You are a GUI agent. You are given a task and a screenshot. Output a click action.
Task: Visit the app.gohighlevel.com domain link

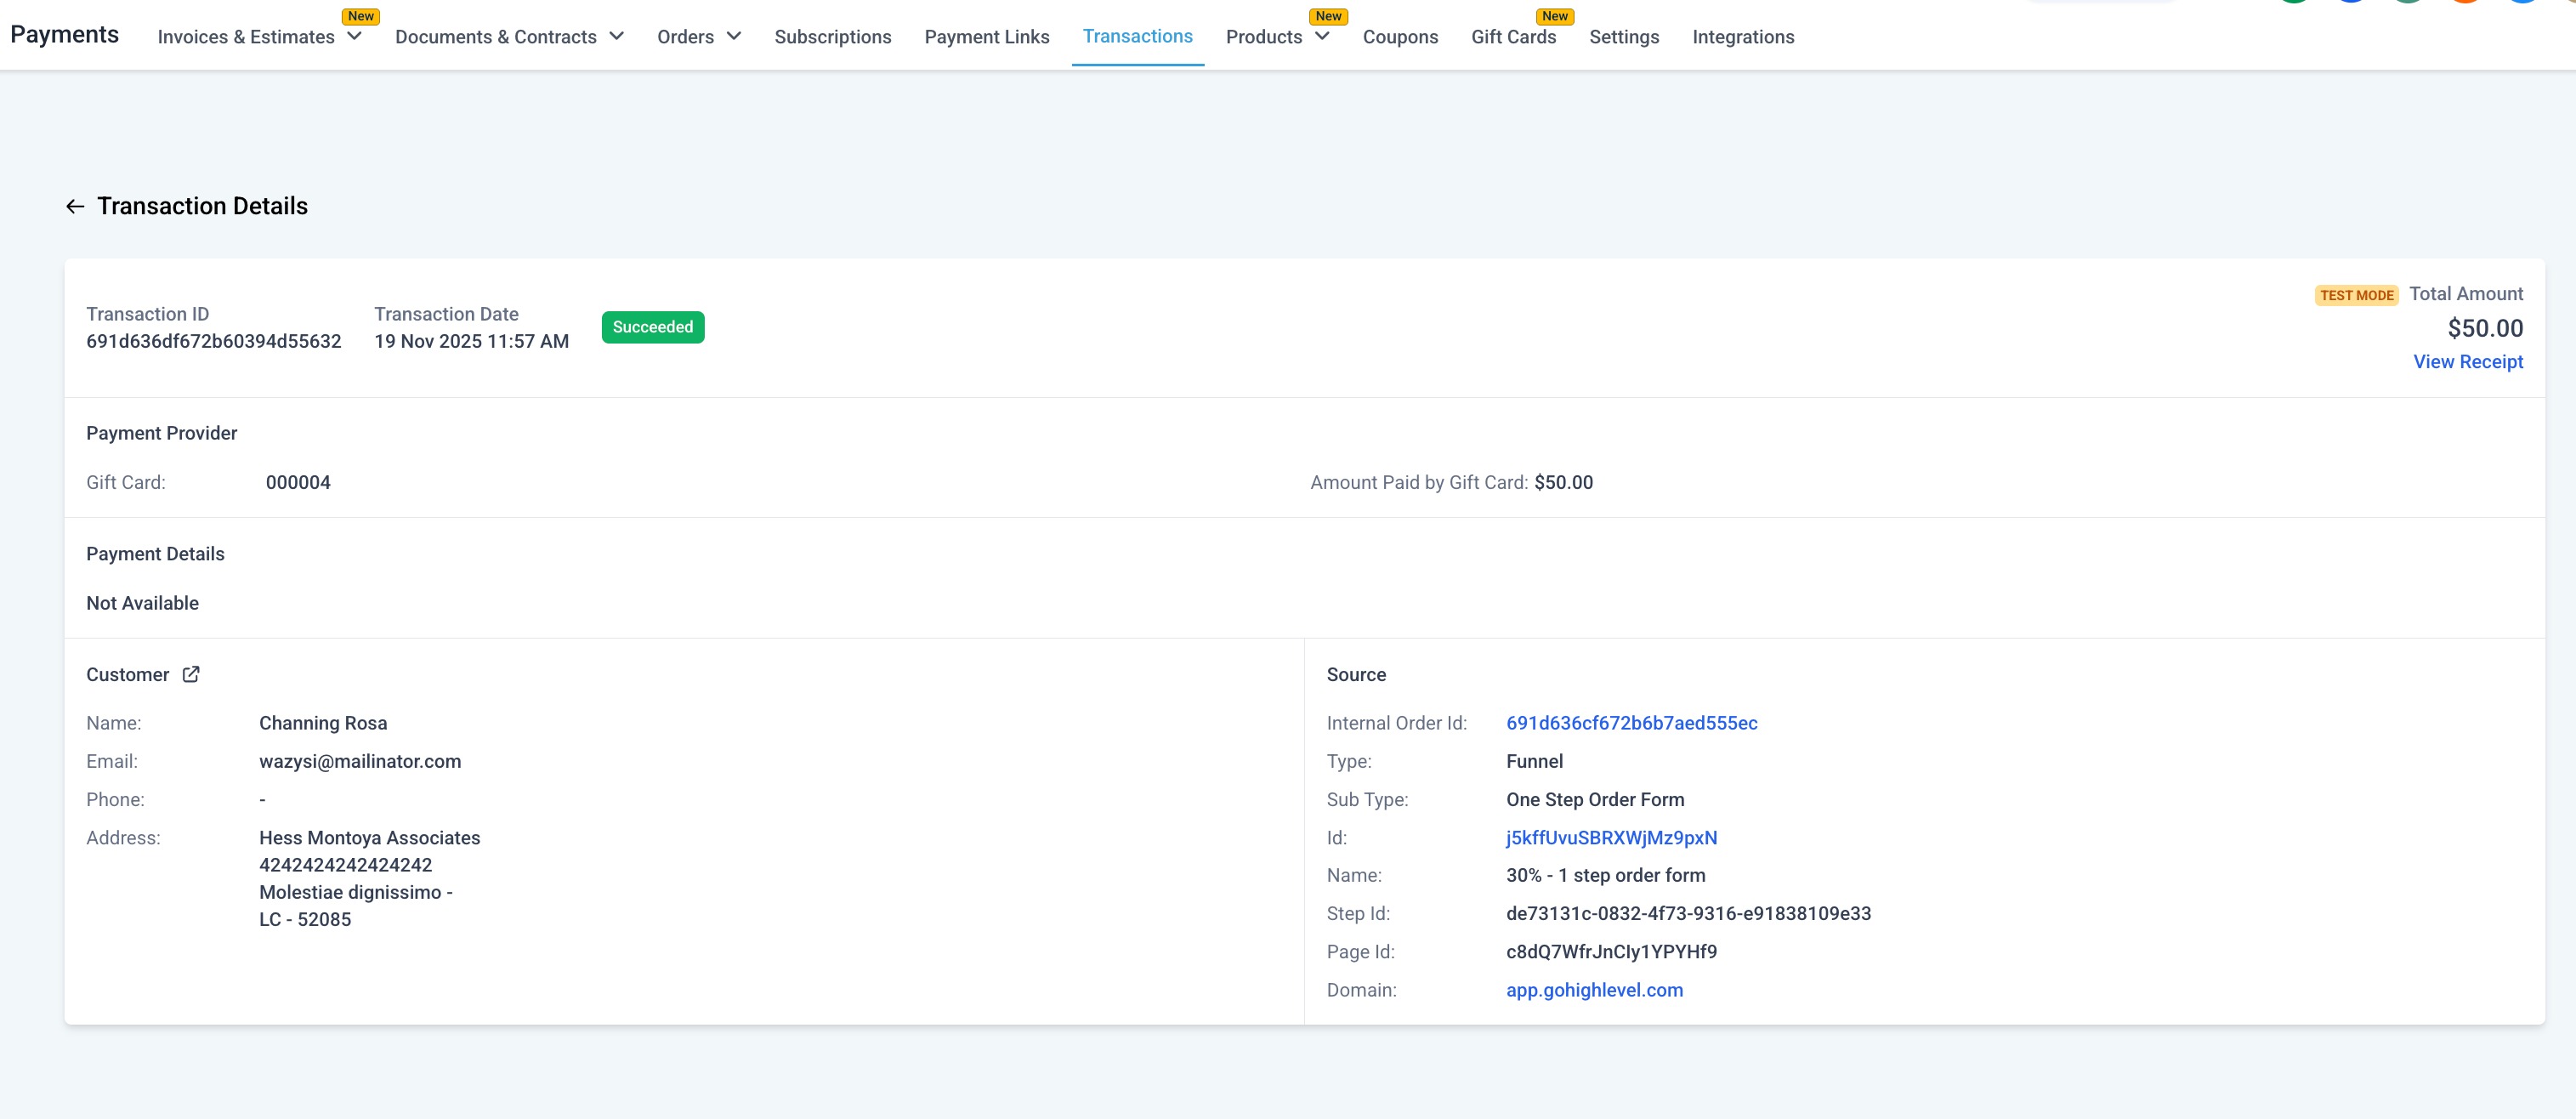click(x=1594, y=990)
